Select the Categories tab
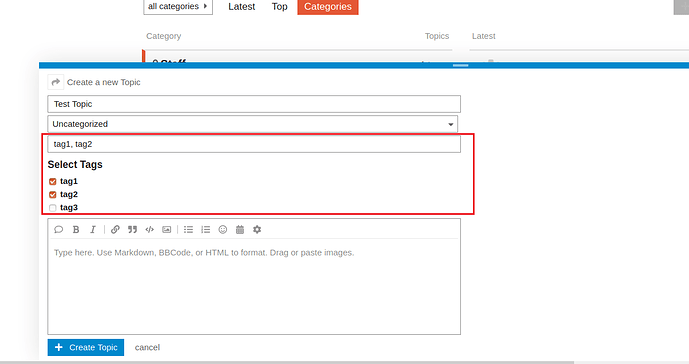This screenshot has height=364, width=689. pos(328,7)
